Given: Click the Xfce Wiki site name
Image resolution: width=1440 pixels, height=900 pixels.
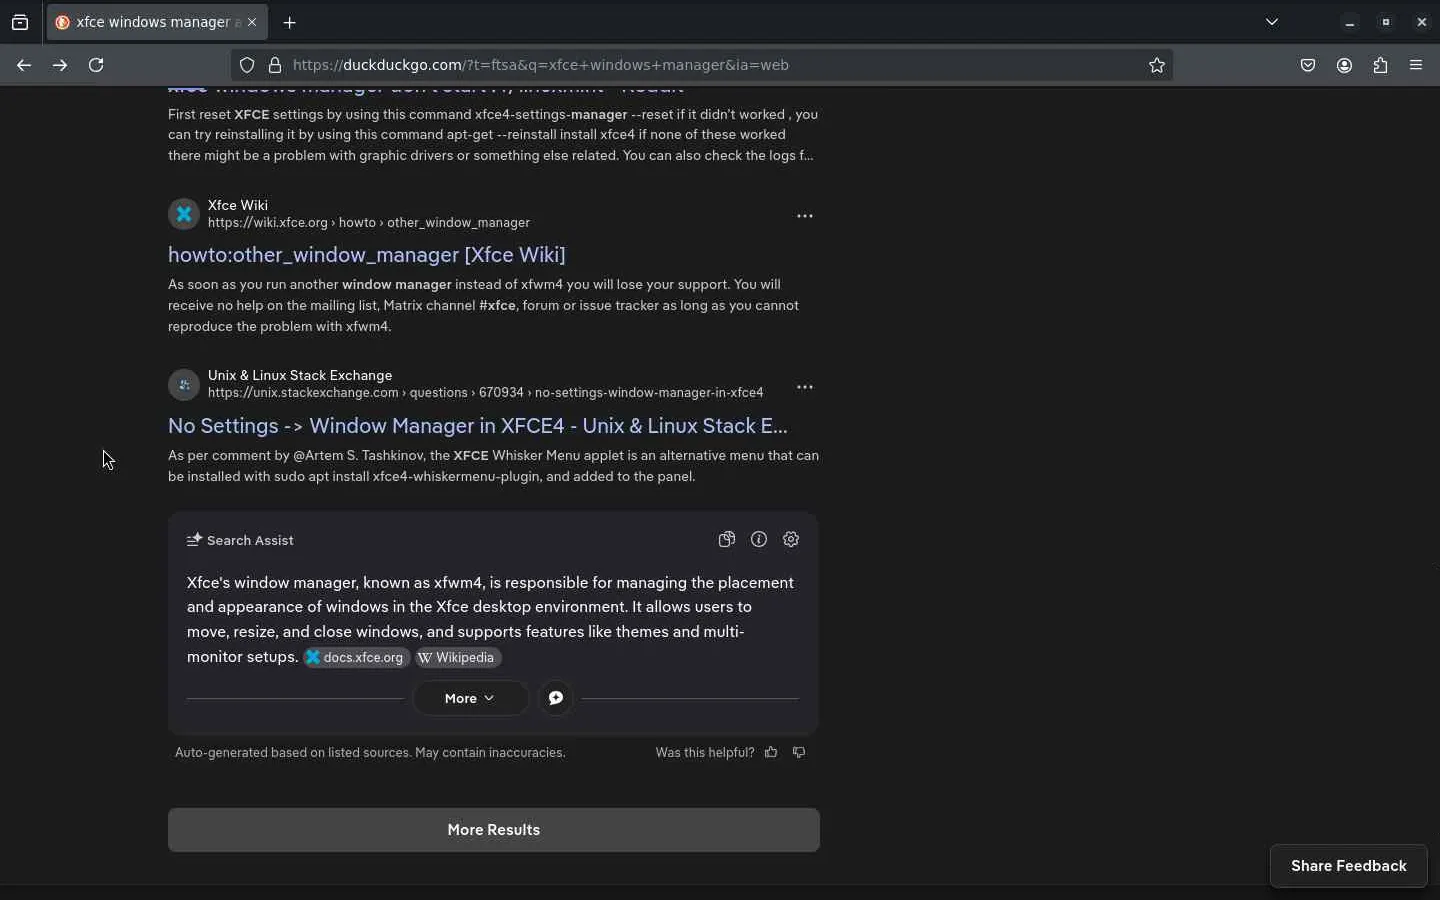Looking at the screenshot, I should [238, 205].
